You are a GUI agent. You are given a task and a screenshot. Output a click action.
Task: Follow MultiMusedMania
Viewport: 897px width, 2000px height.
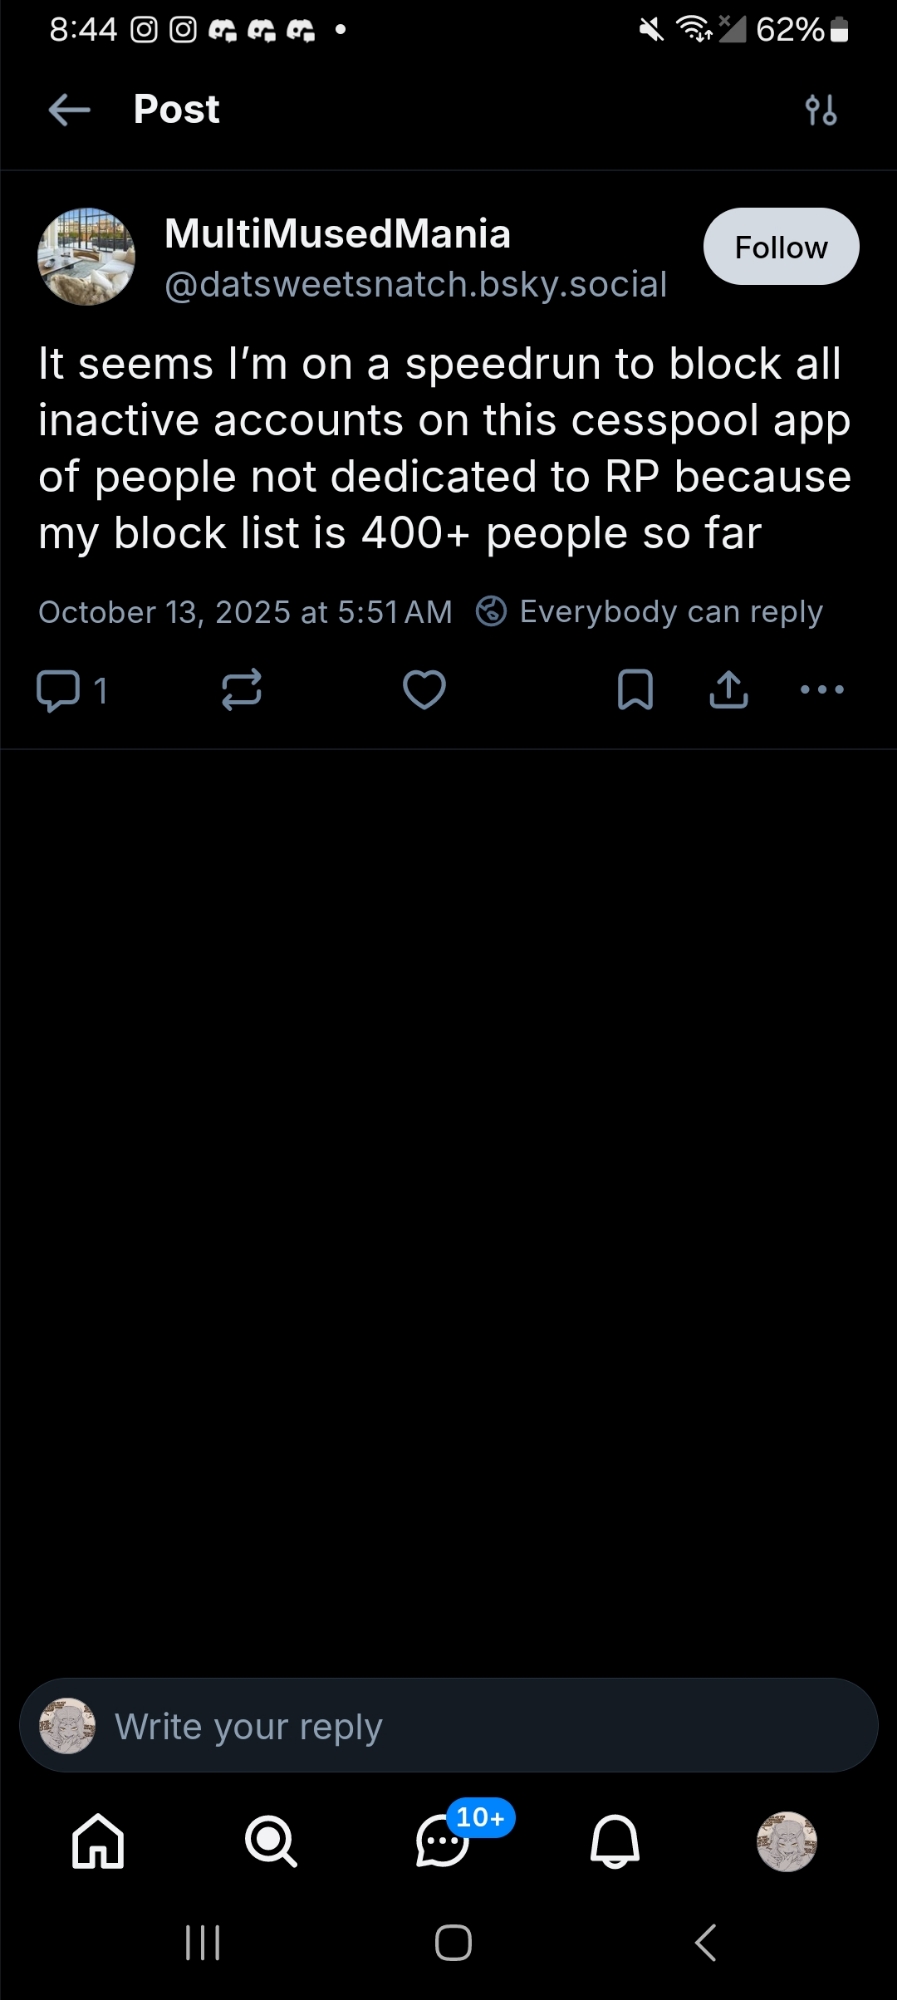(781, 247)
